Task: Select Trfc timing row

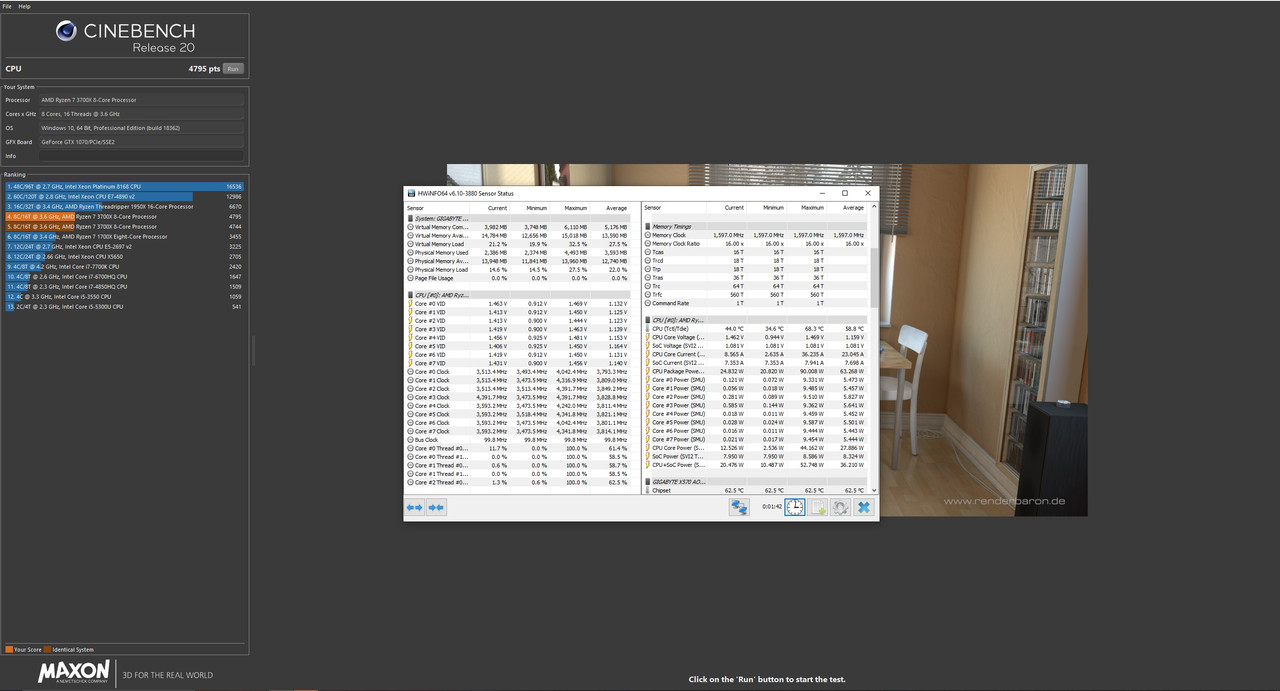Action: (756, 295)
